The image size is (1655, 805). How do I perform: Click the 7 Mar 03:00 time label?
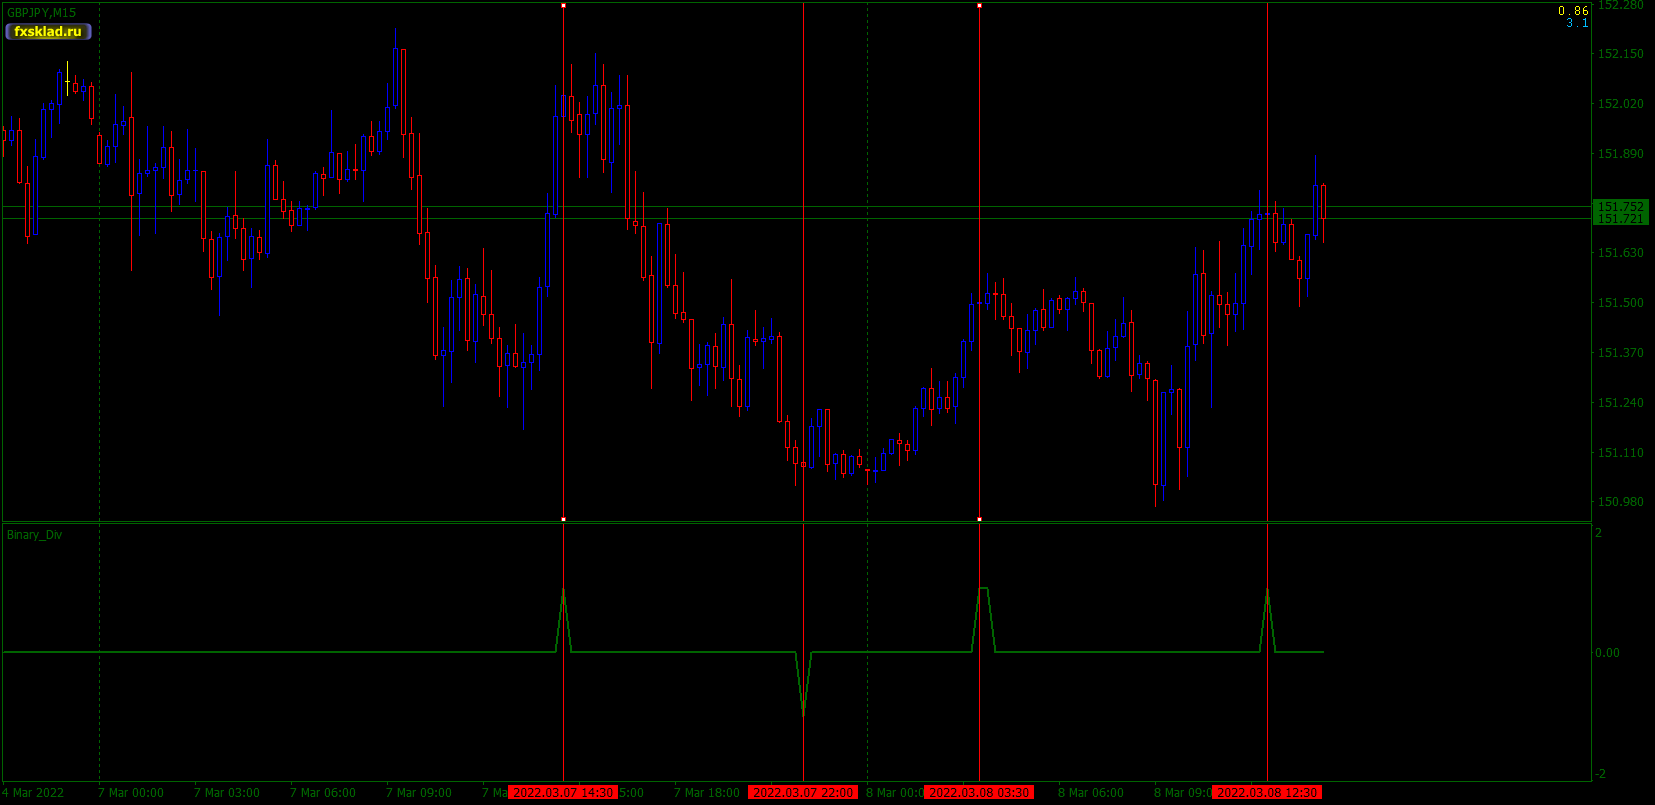tap(227, 793)
